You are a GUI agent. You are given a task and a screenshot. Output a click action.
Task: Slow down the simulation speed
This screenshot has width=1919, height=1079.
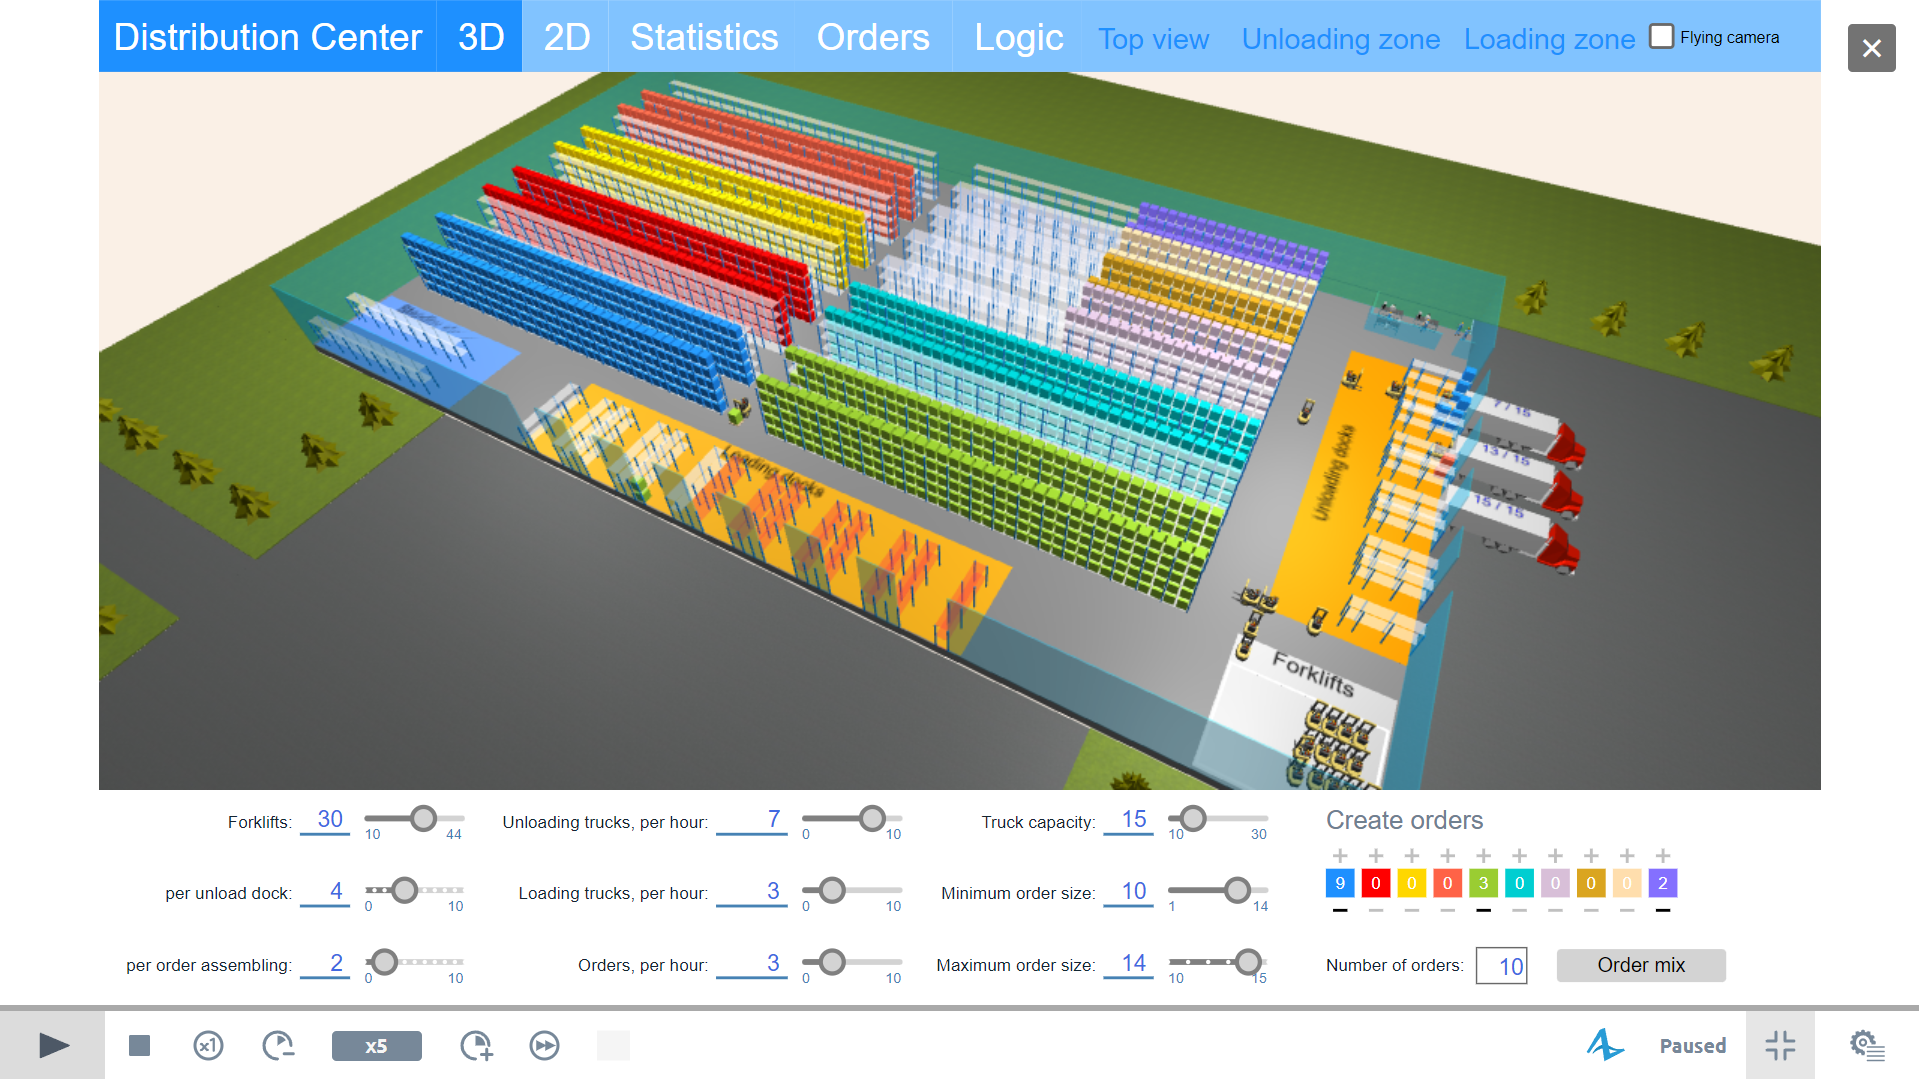278,1046
